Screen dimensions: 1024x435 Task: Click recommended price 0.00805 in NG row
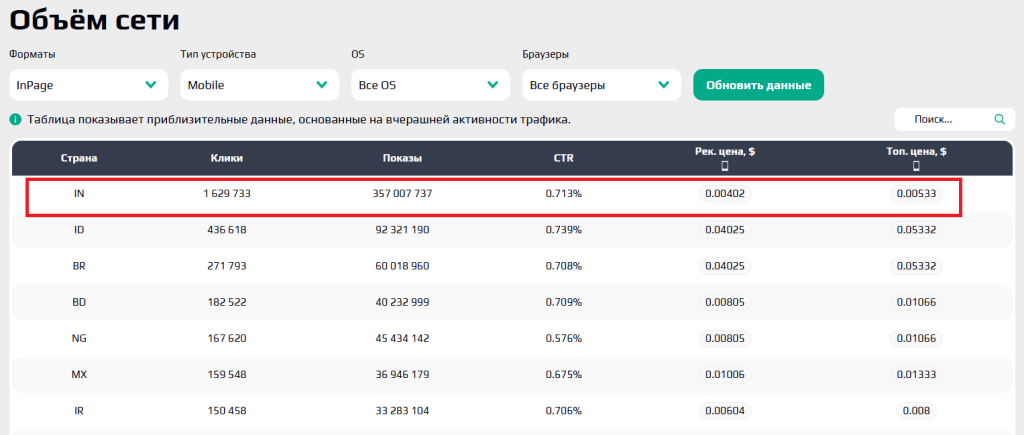725,338
